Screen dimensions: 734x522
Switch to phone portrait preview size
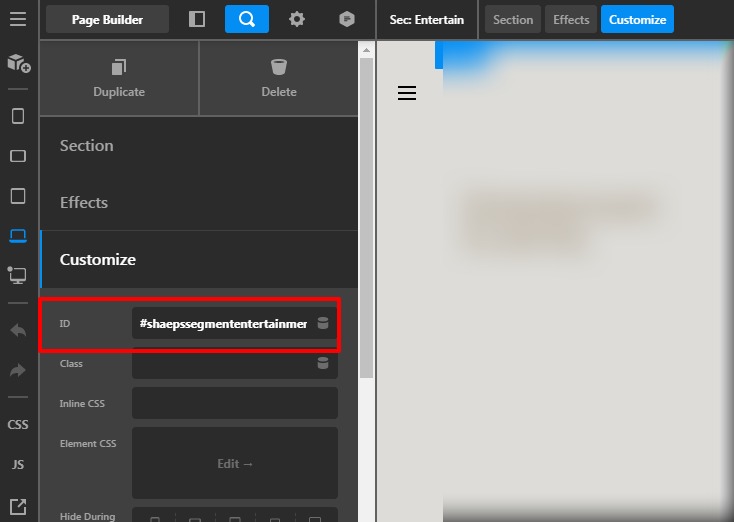[18, 116]
